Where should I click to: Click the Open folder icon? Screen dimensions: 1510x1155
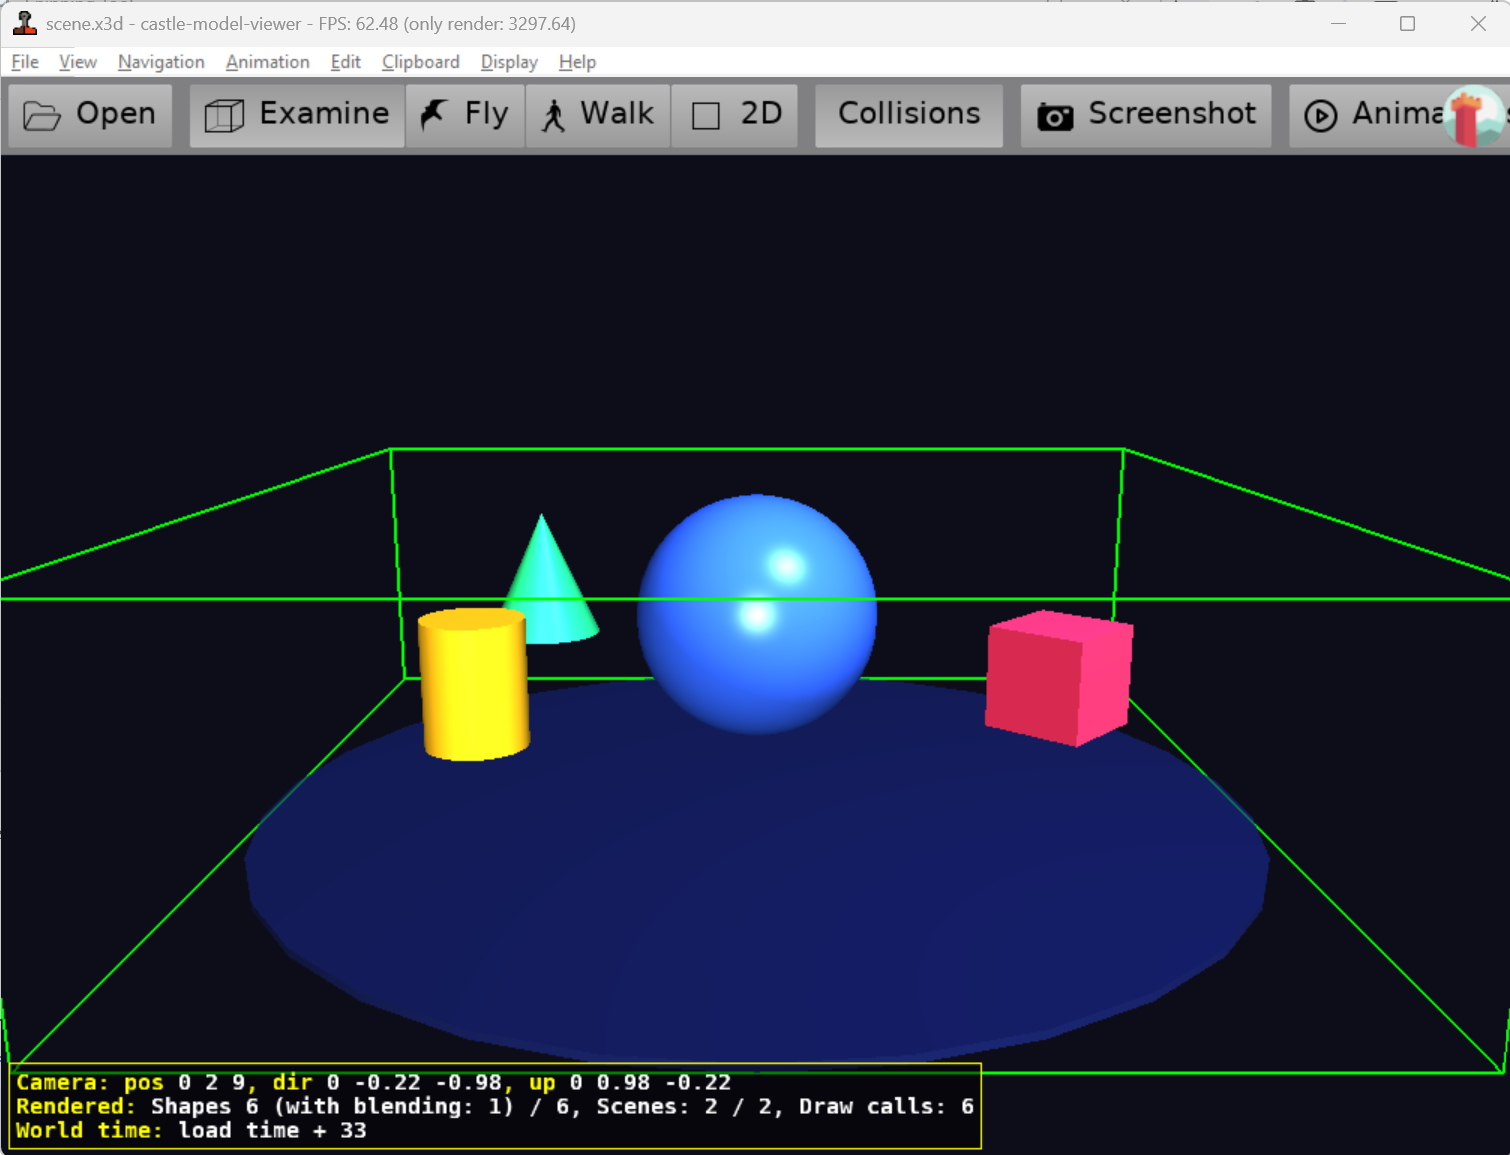[x=42, y=116]
